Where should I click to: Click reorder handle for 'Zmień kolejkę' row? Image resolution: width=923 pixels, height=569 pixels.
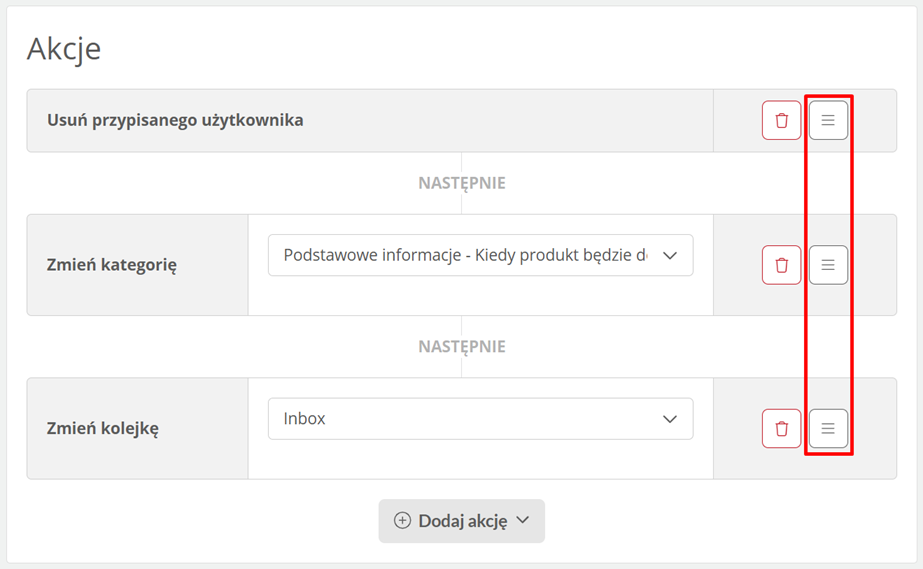coord(828,428)
